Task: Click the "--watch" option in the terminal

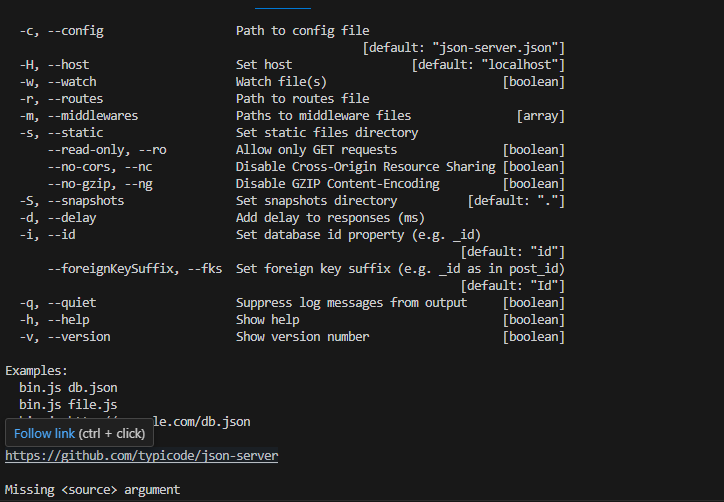Action: 72,82
